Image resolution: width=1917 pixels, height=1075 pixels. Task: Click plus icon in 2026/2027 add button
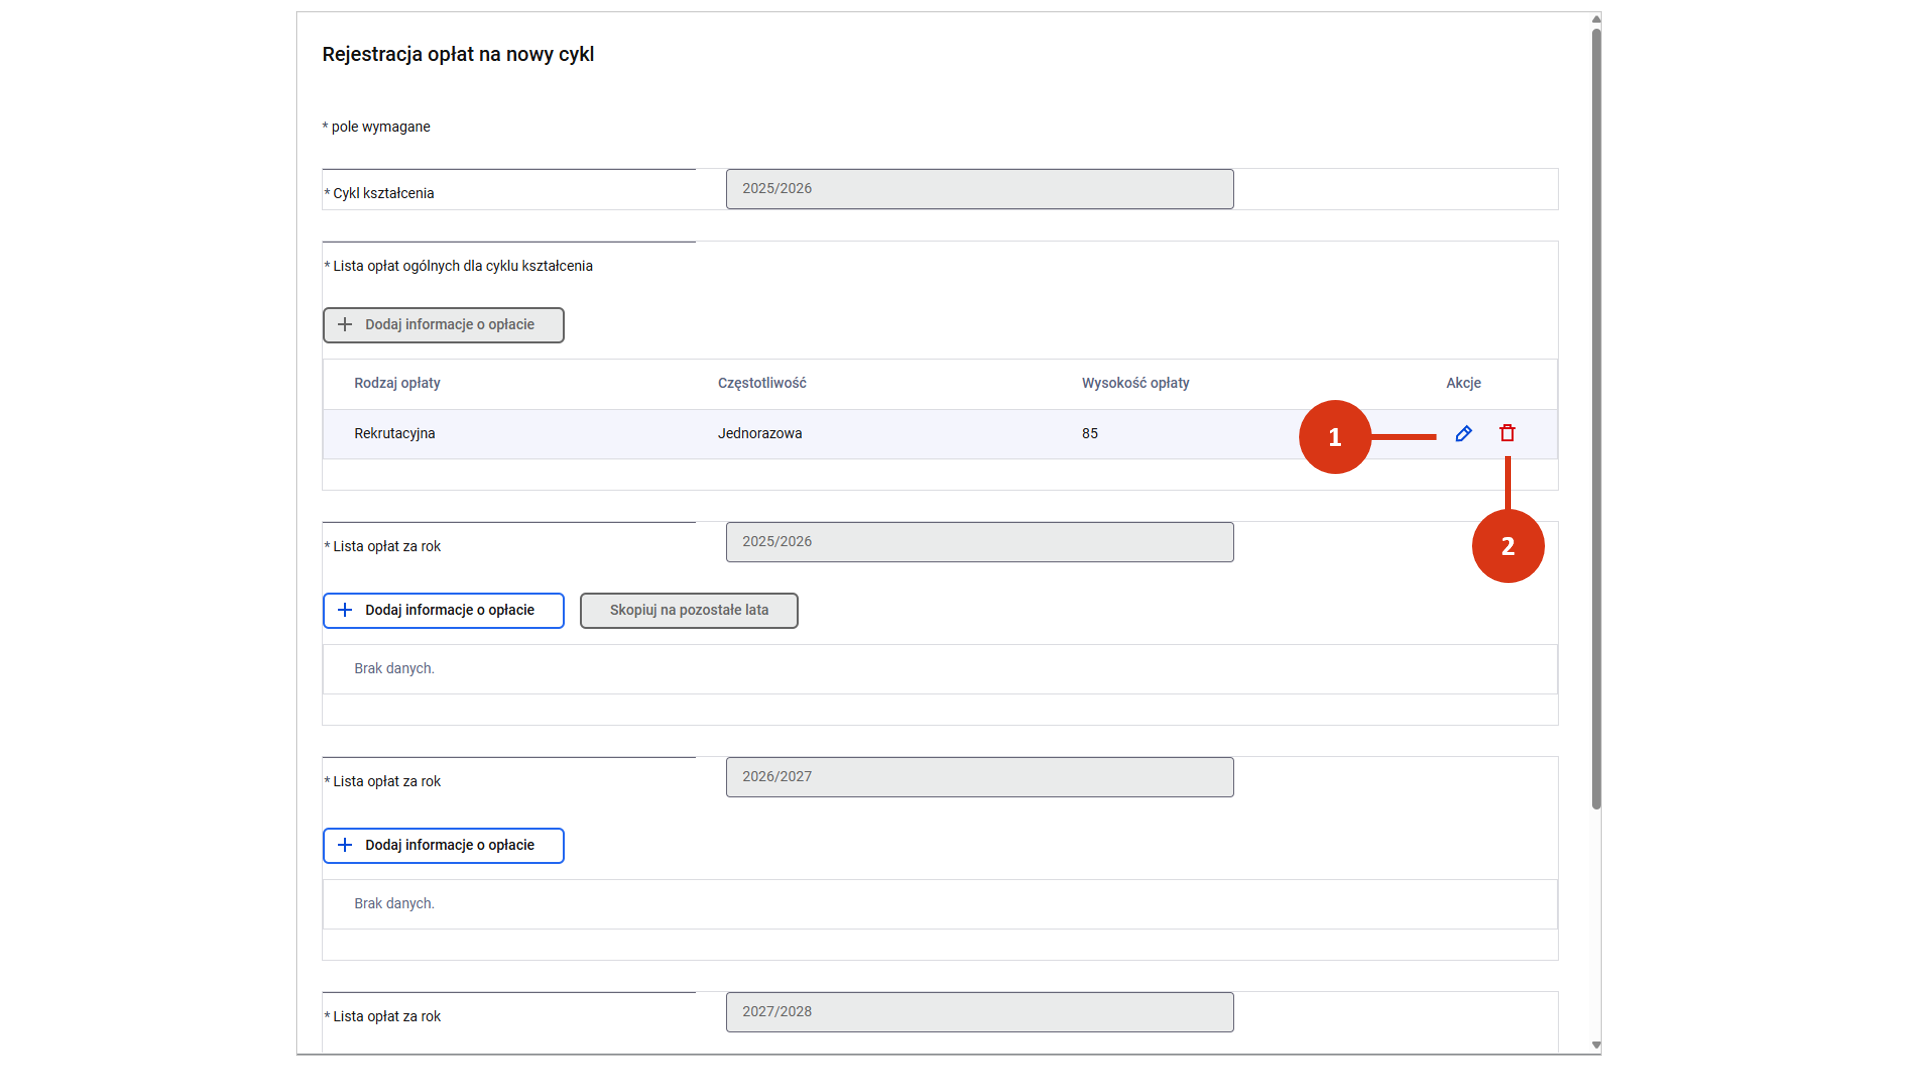[x=345, y=845]
